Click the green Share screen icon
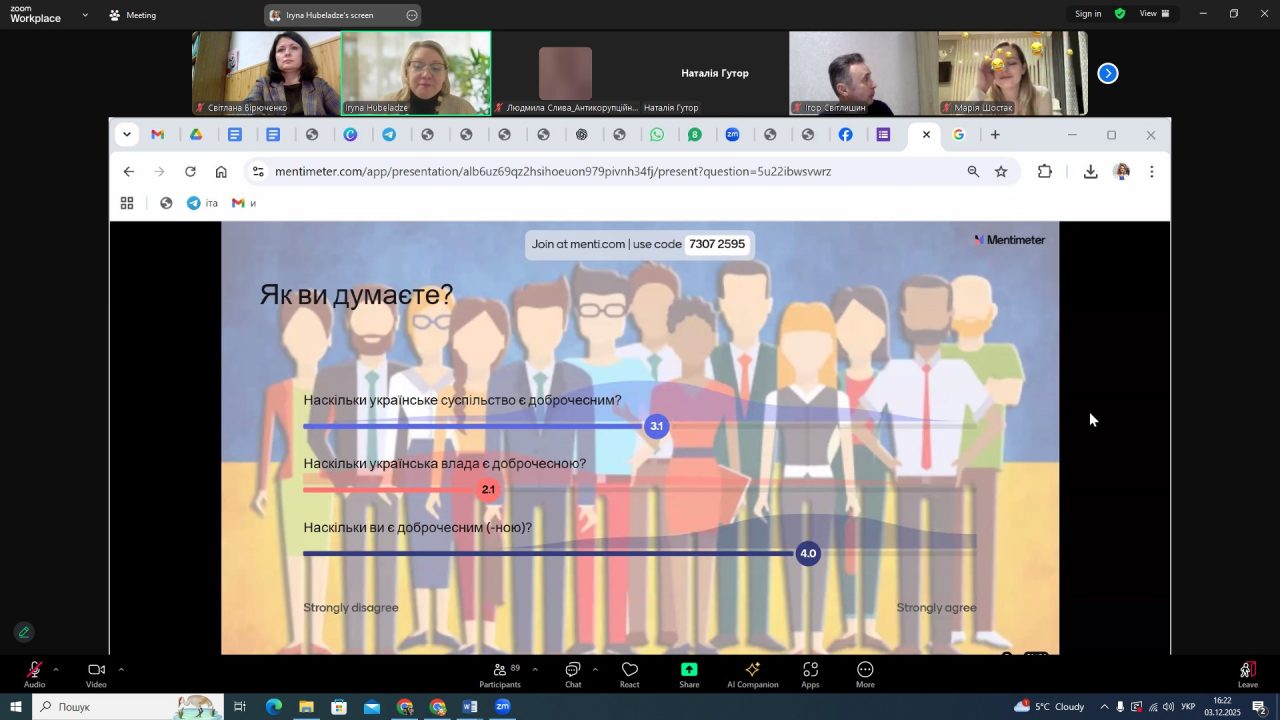The width and height of the screenshot is (1280, 720). (x=689, y=671)
